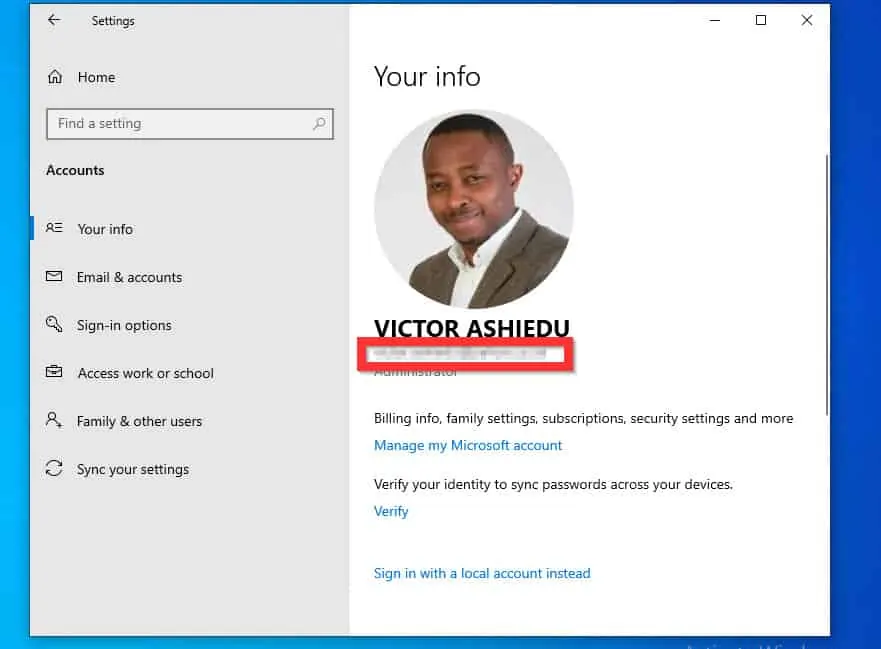Click the Home house icon
This screenshot has height=649, width=881.
(55, 77)
